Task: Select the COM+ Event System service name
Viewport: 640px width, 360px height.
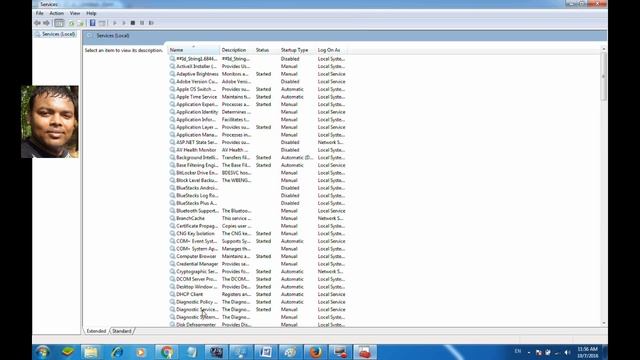Action: pos(197,241)
